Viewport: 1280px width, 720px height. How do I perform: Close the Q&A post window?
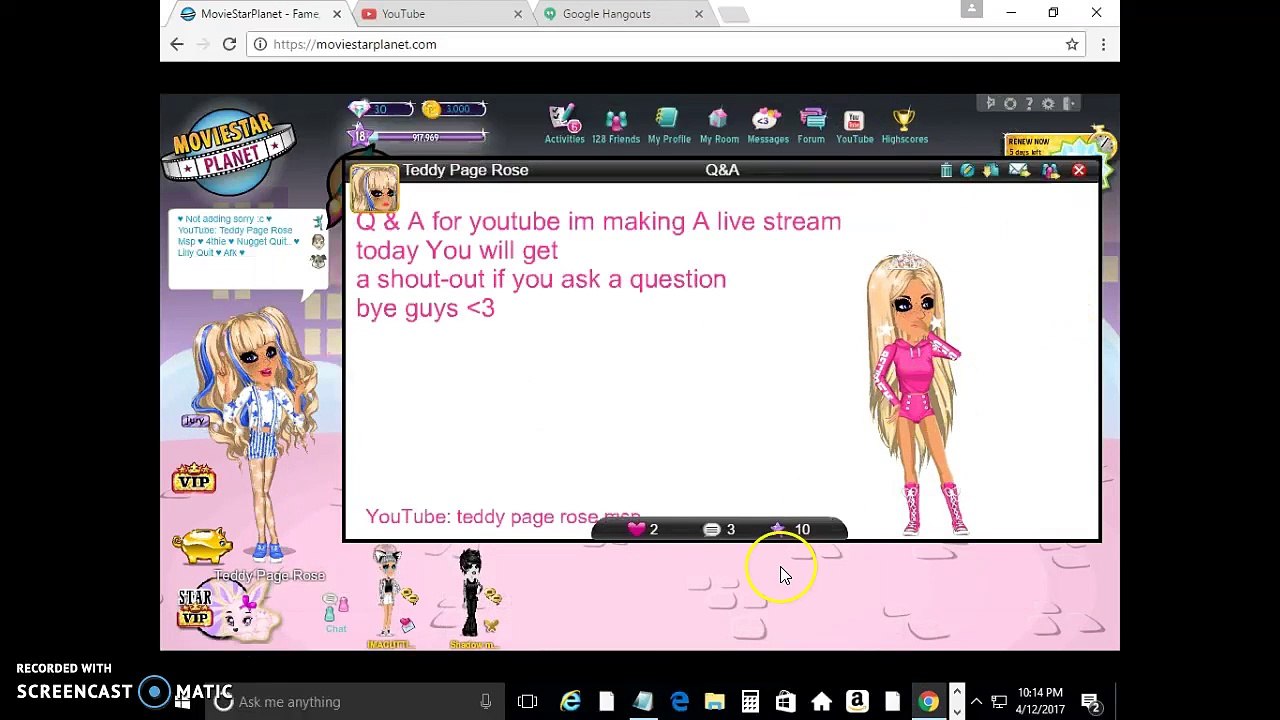point(1079,171)
